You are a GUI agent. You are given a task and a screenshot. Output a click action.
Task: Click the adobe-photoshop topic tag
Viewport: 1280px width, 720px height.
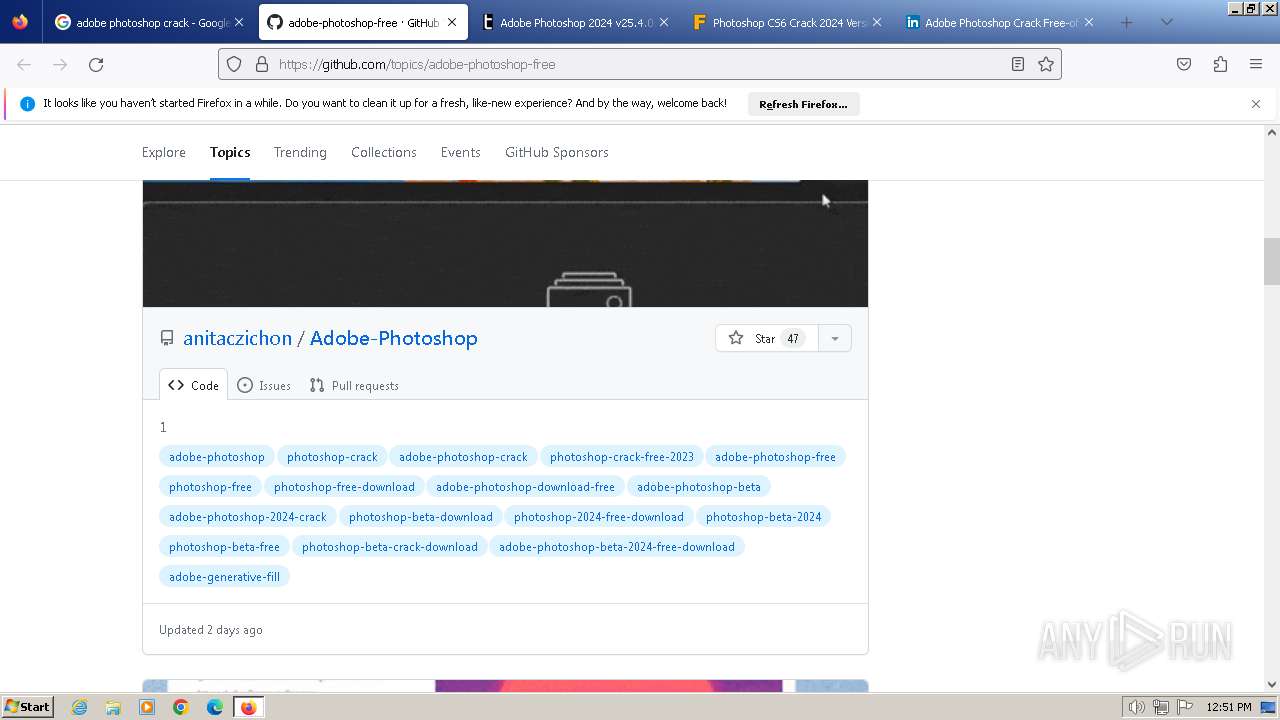[217, 457]
